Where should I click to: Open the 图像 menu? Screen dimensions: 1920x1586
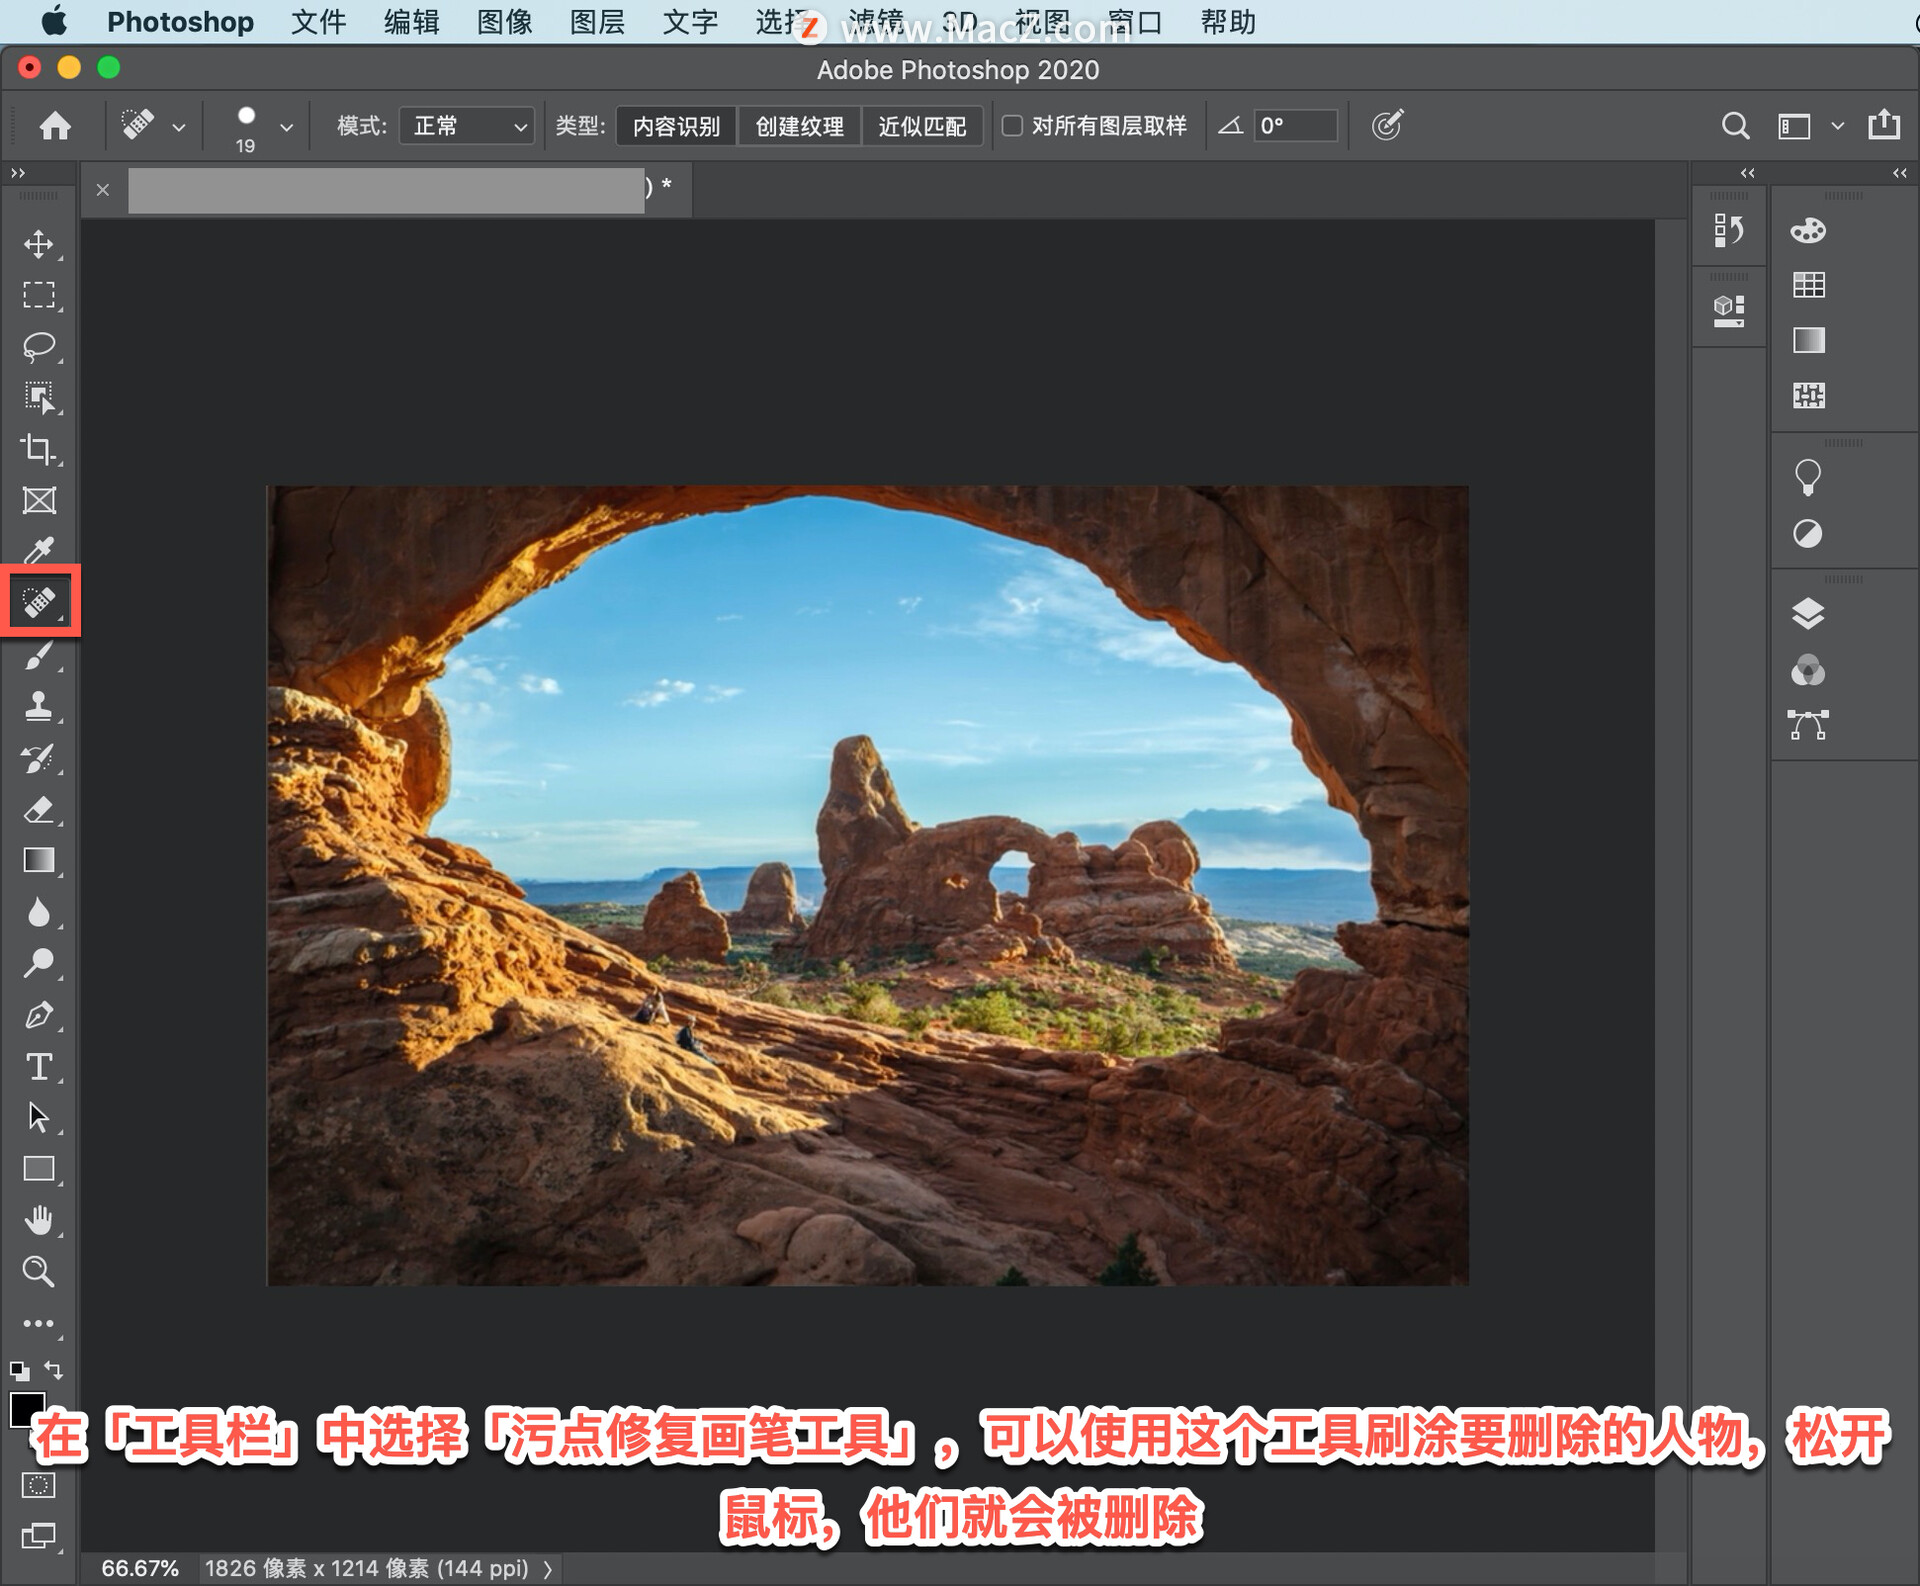click(x=505, y=22)
